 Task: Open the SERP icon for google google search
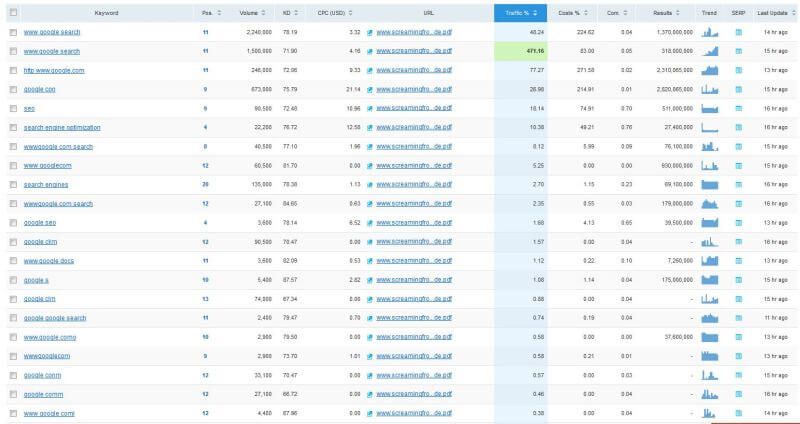pos(738,318)
